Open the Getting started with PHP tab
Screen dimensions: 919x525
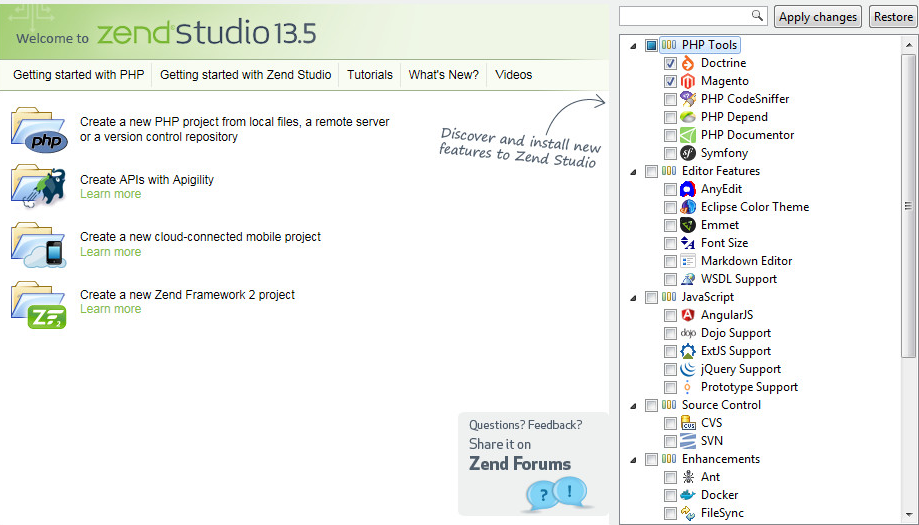point(79,75)
